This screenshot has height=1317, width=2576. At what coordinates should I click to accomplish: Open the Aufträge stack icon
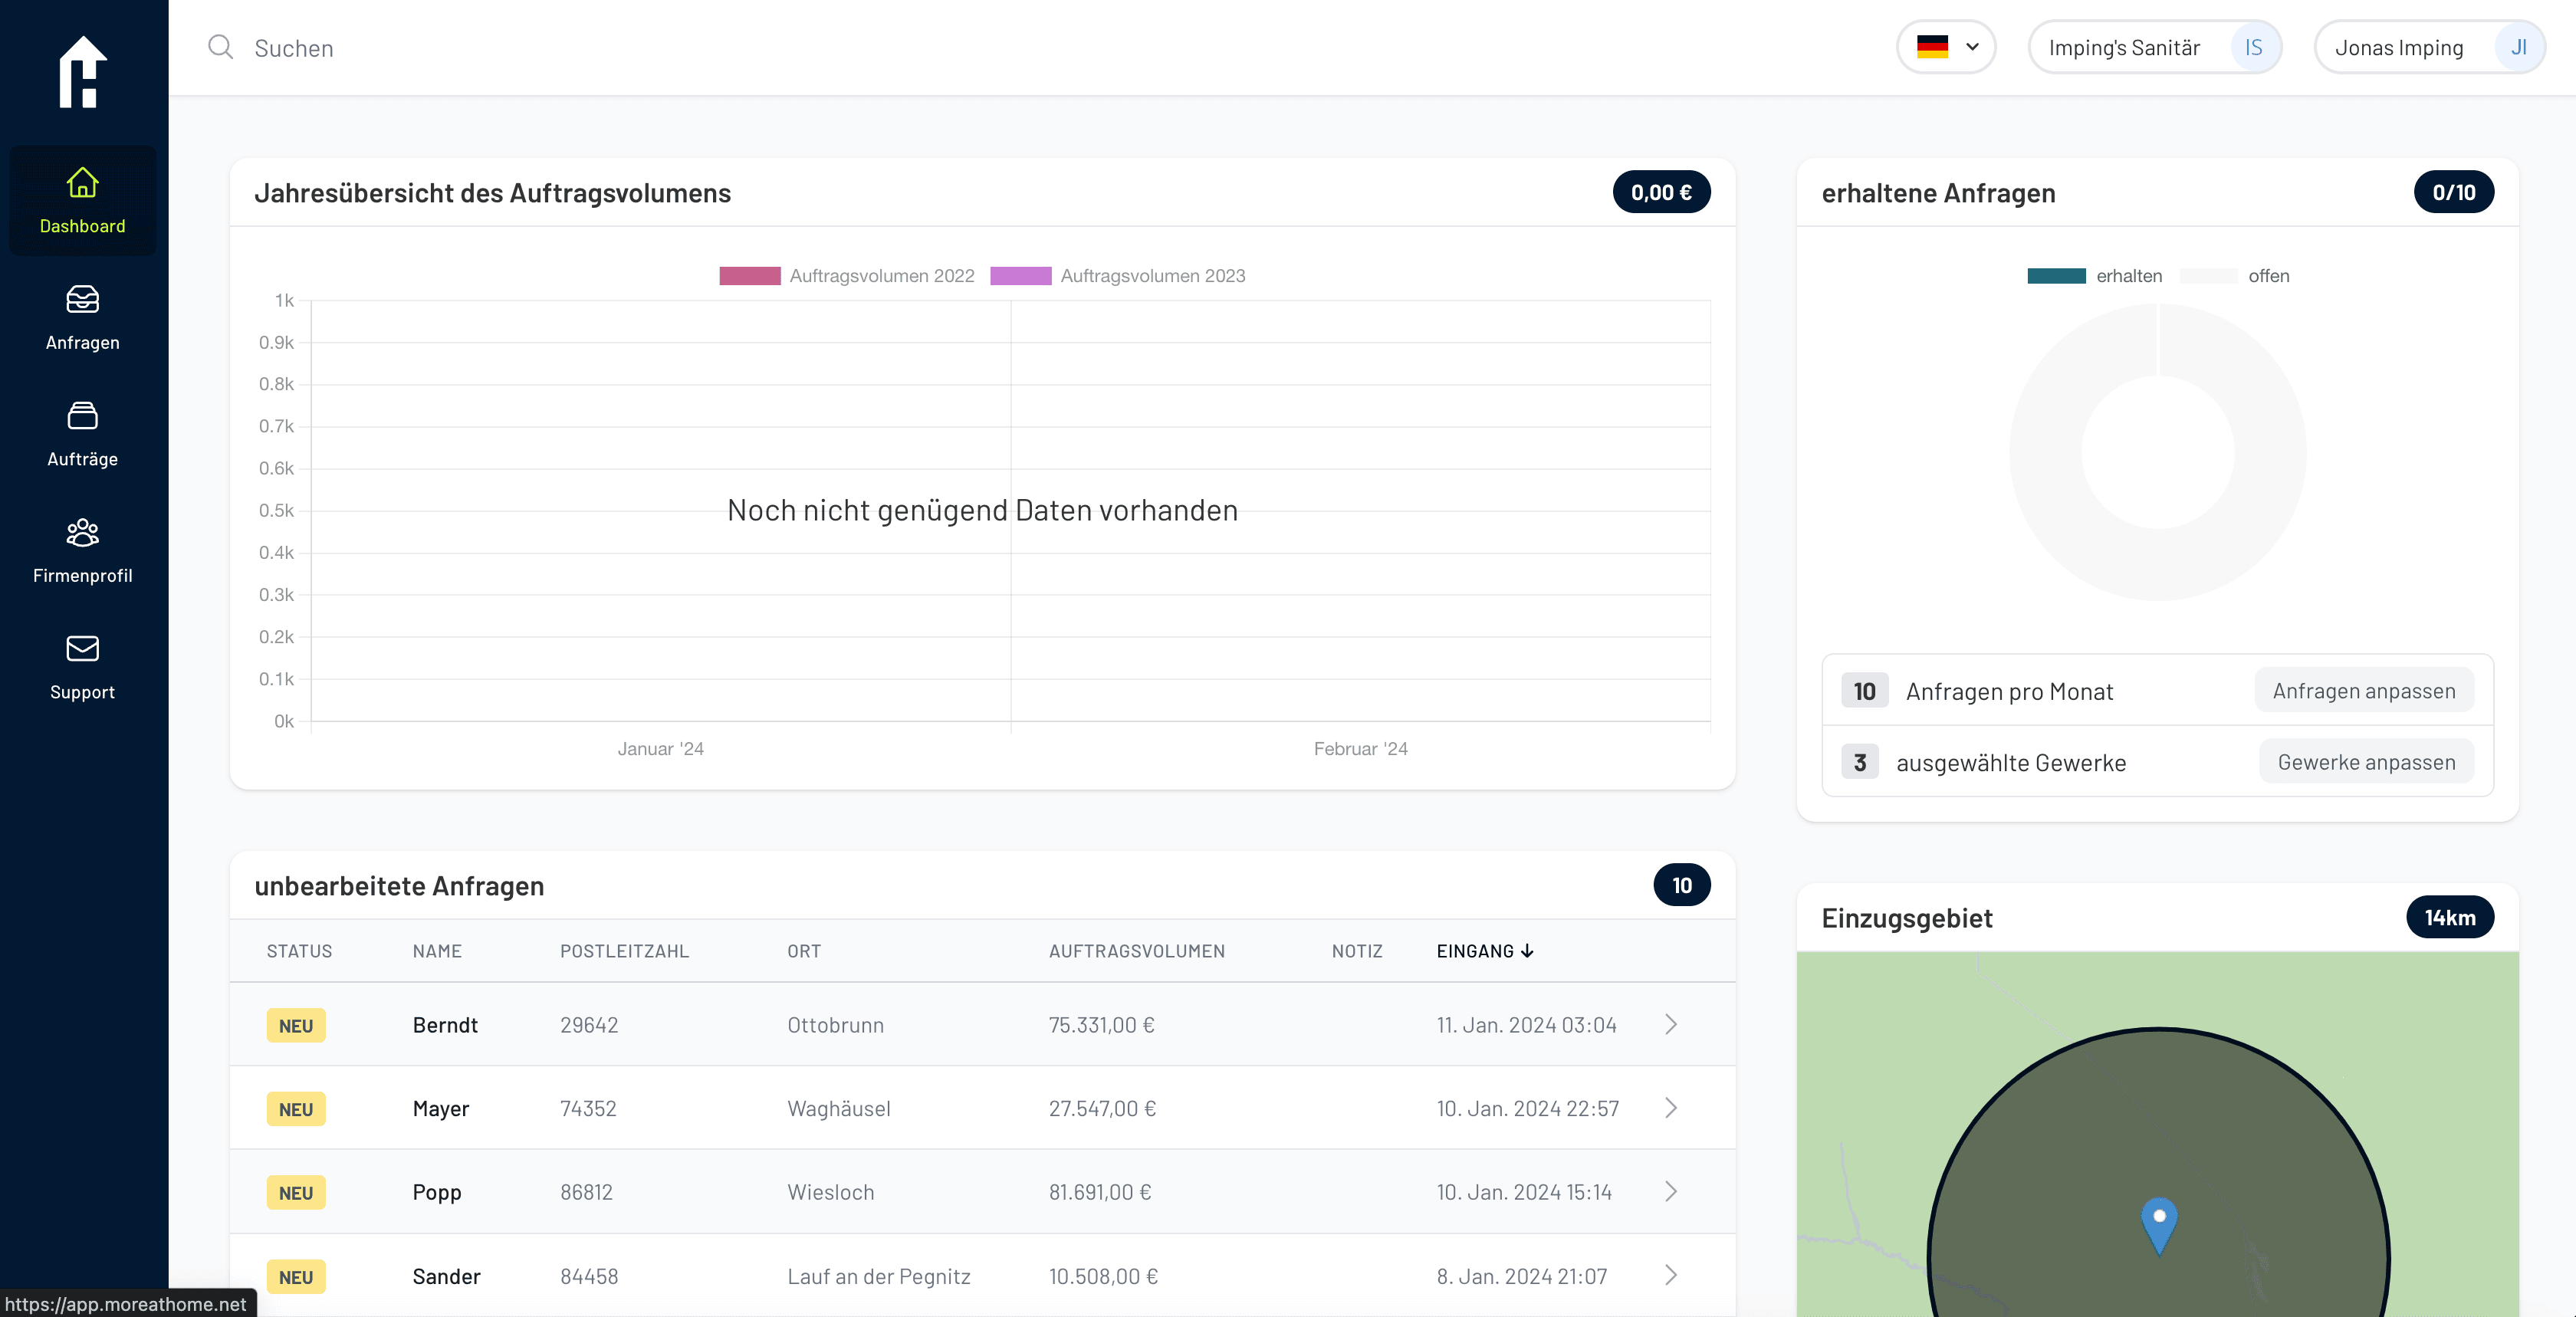click(83, 415)
